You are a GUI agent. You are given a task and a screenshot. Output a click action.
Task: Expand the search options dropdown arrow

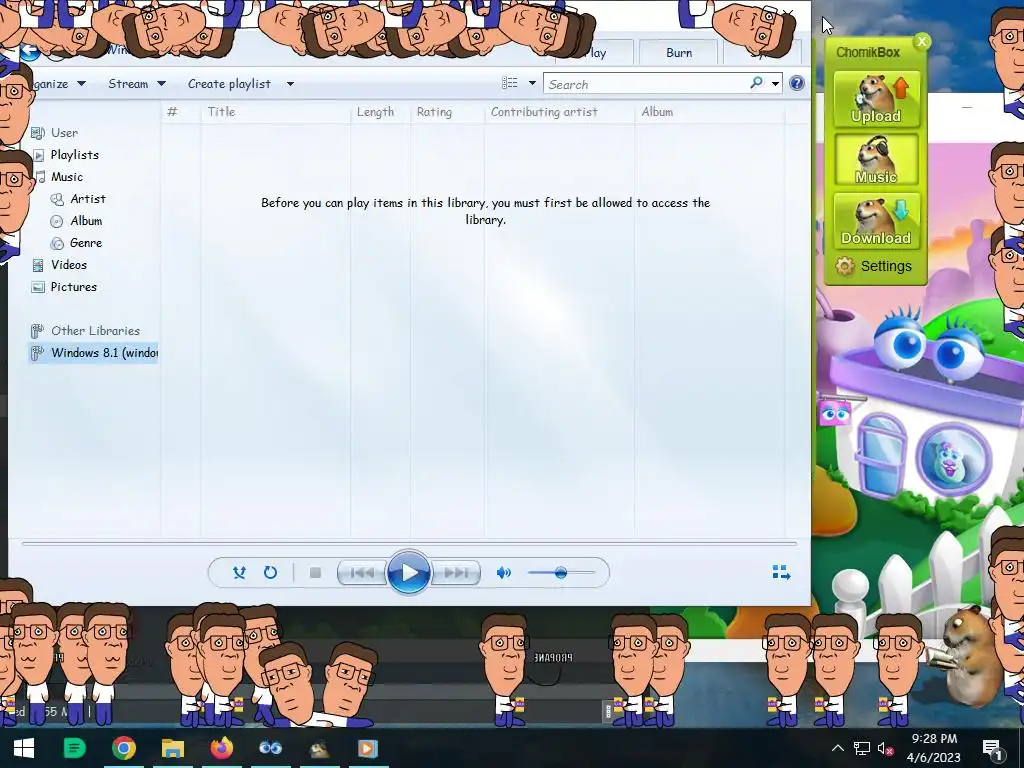point(775,84)
